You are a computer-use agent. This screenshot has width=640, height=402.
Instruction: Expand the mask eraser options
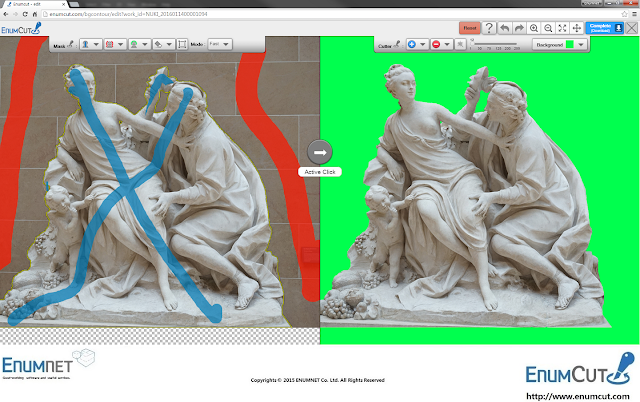pyautogui.click(x=169, y=44)
